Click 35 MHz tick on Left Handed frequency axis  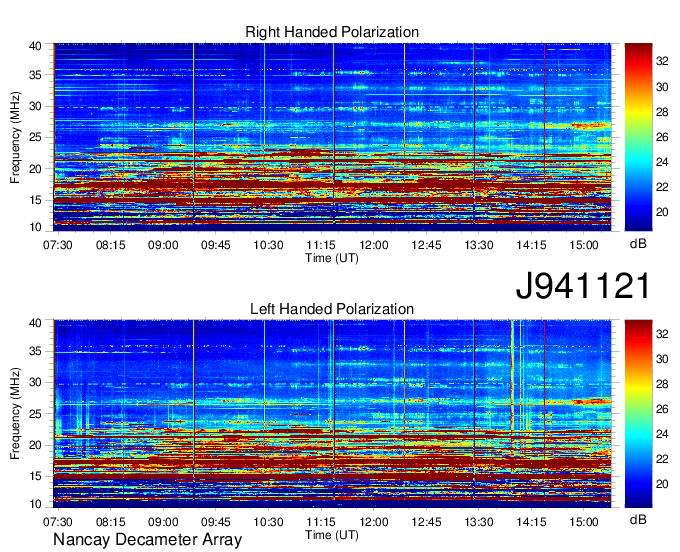(x=36, y=351)
